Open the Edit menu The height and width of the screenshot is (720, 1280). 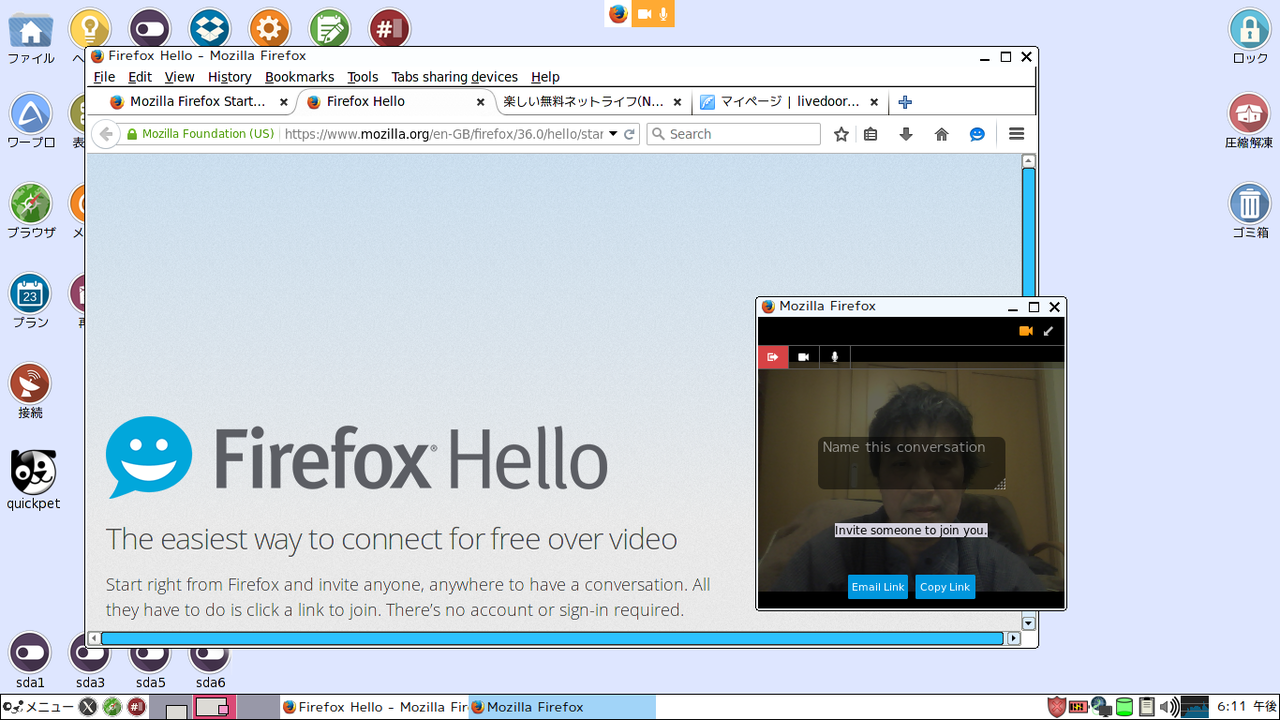click(x=140, y=77)
